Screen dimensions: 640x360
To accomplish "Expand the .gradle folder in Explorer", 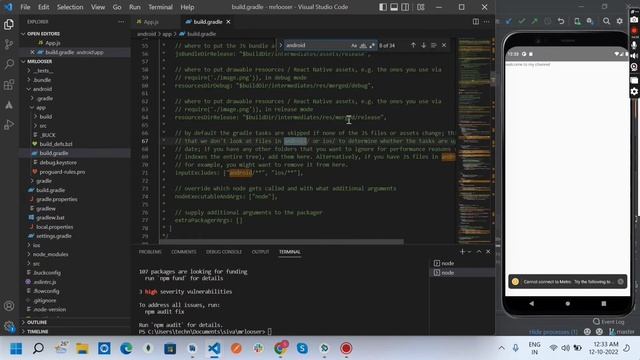I will click(45, 98).
